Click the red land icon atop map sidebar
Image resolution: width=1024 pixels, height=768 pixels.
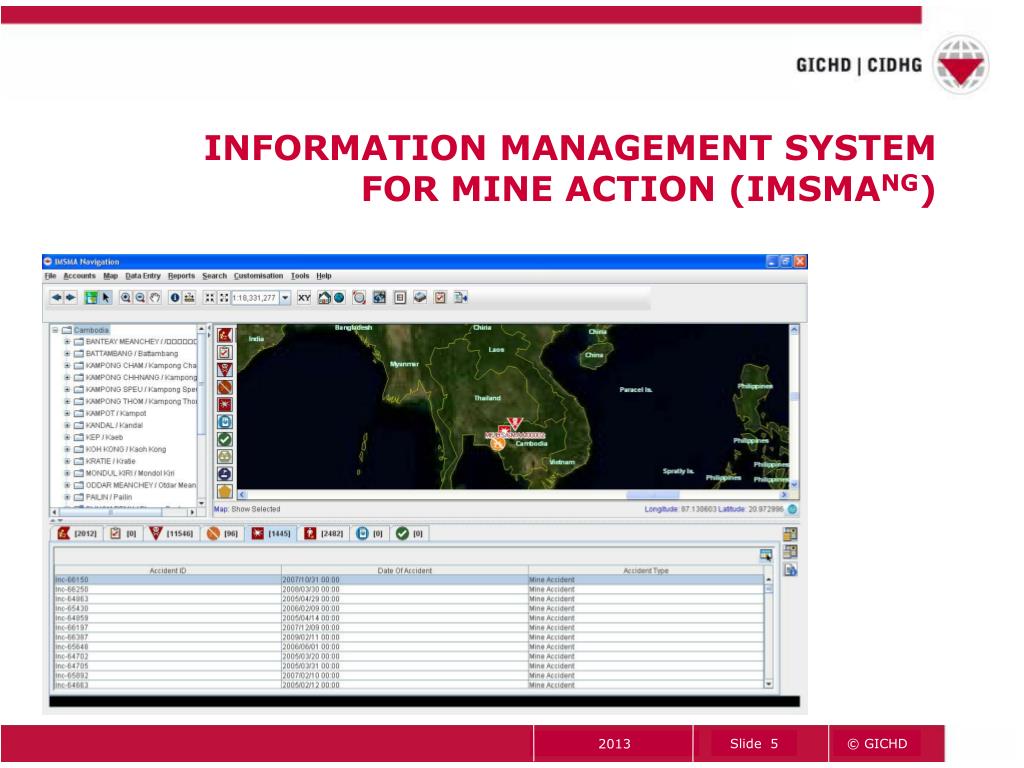coord(225,335)
